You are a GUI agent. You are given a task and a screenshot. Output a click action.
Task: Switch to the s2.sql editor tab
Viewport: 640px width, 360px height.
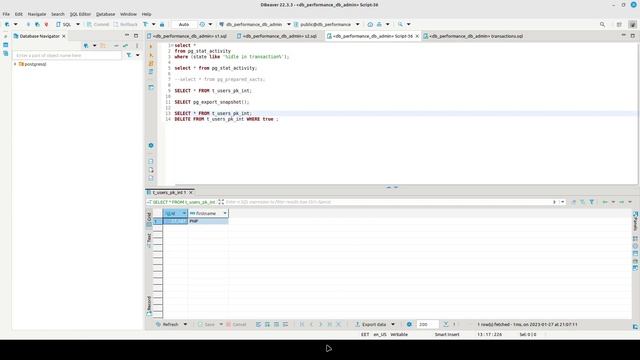pos(277,36)
